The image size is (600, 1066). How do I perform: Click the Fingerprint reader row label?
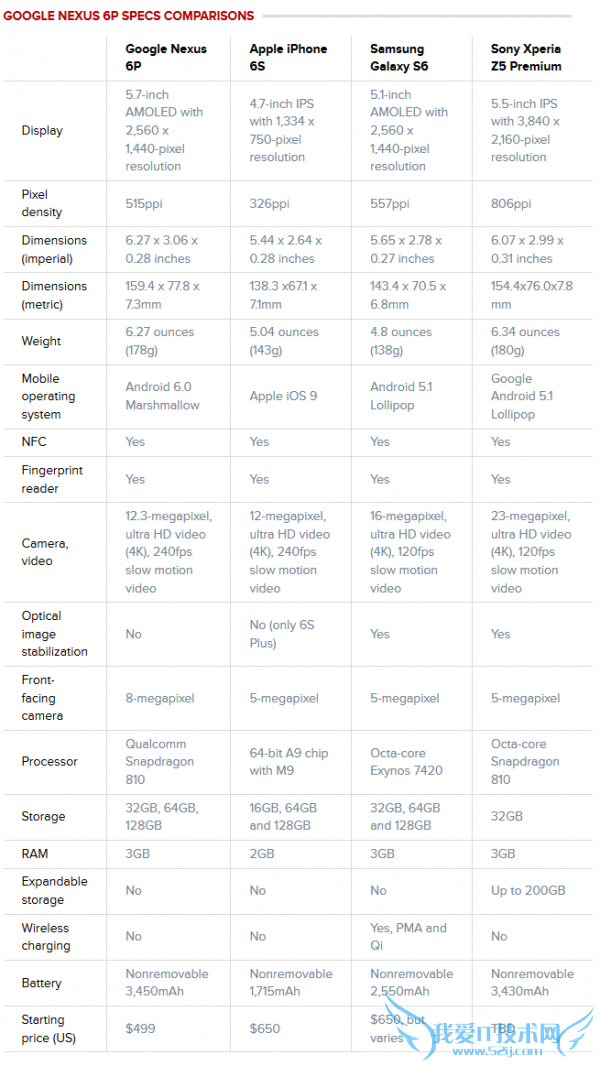coord(52,479)
